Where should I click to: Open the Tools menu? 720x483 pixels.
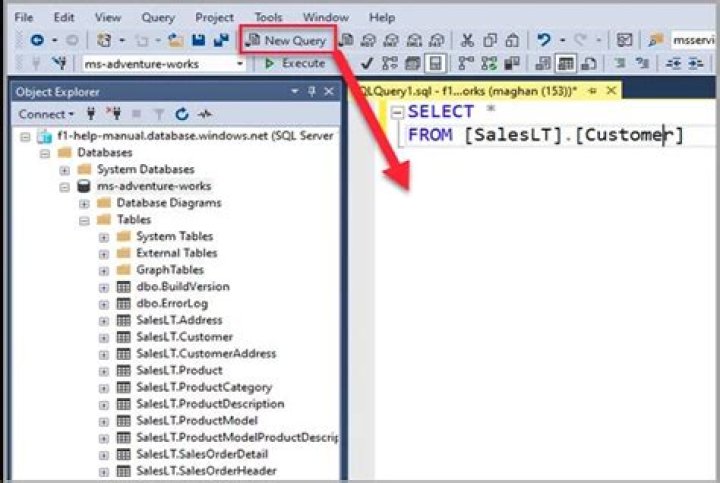point(268,17)
